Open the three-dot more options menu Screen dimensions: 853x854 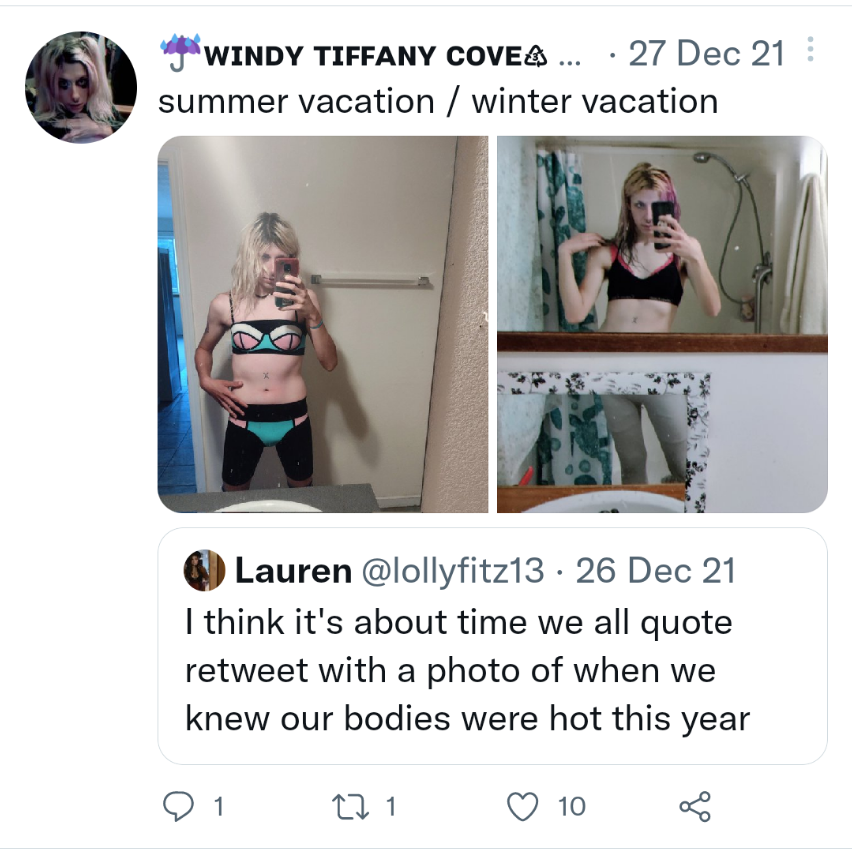point(811,50)
